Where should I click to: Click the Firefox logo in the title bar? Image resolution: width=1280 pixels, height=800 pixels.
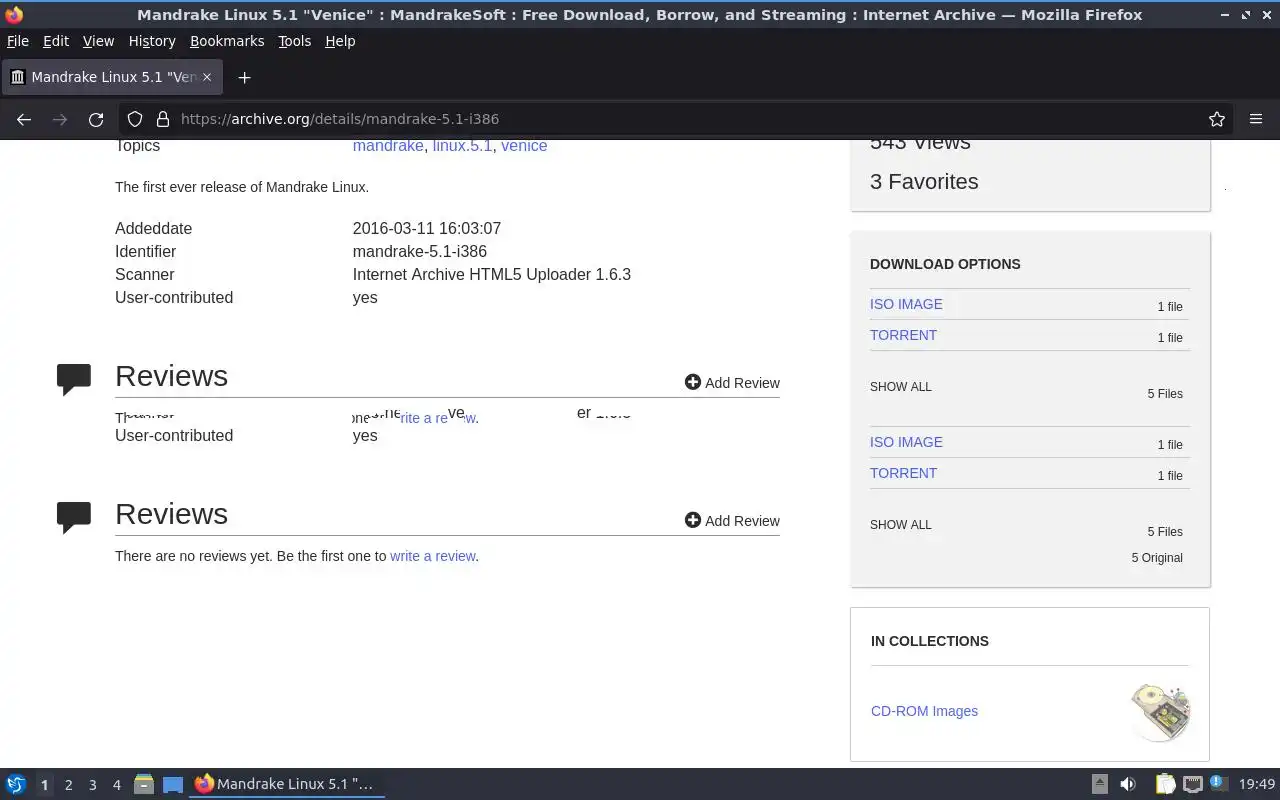point(13,14)
